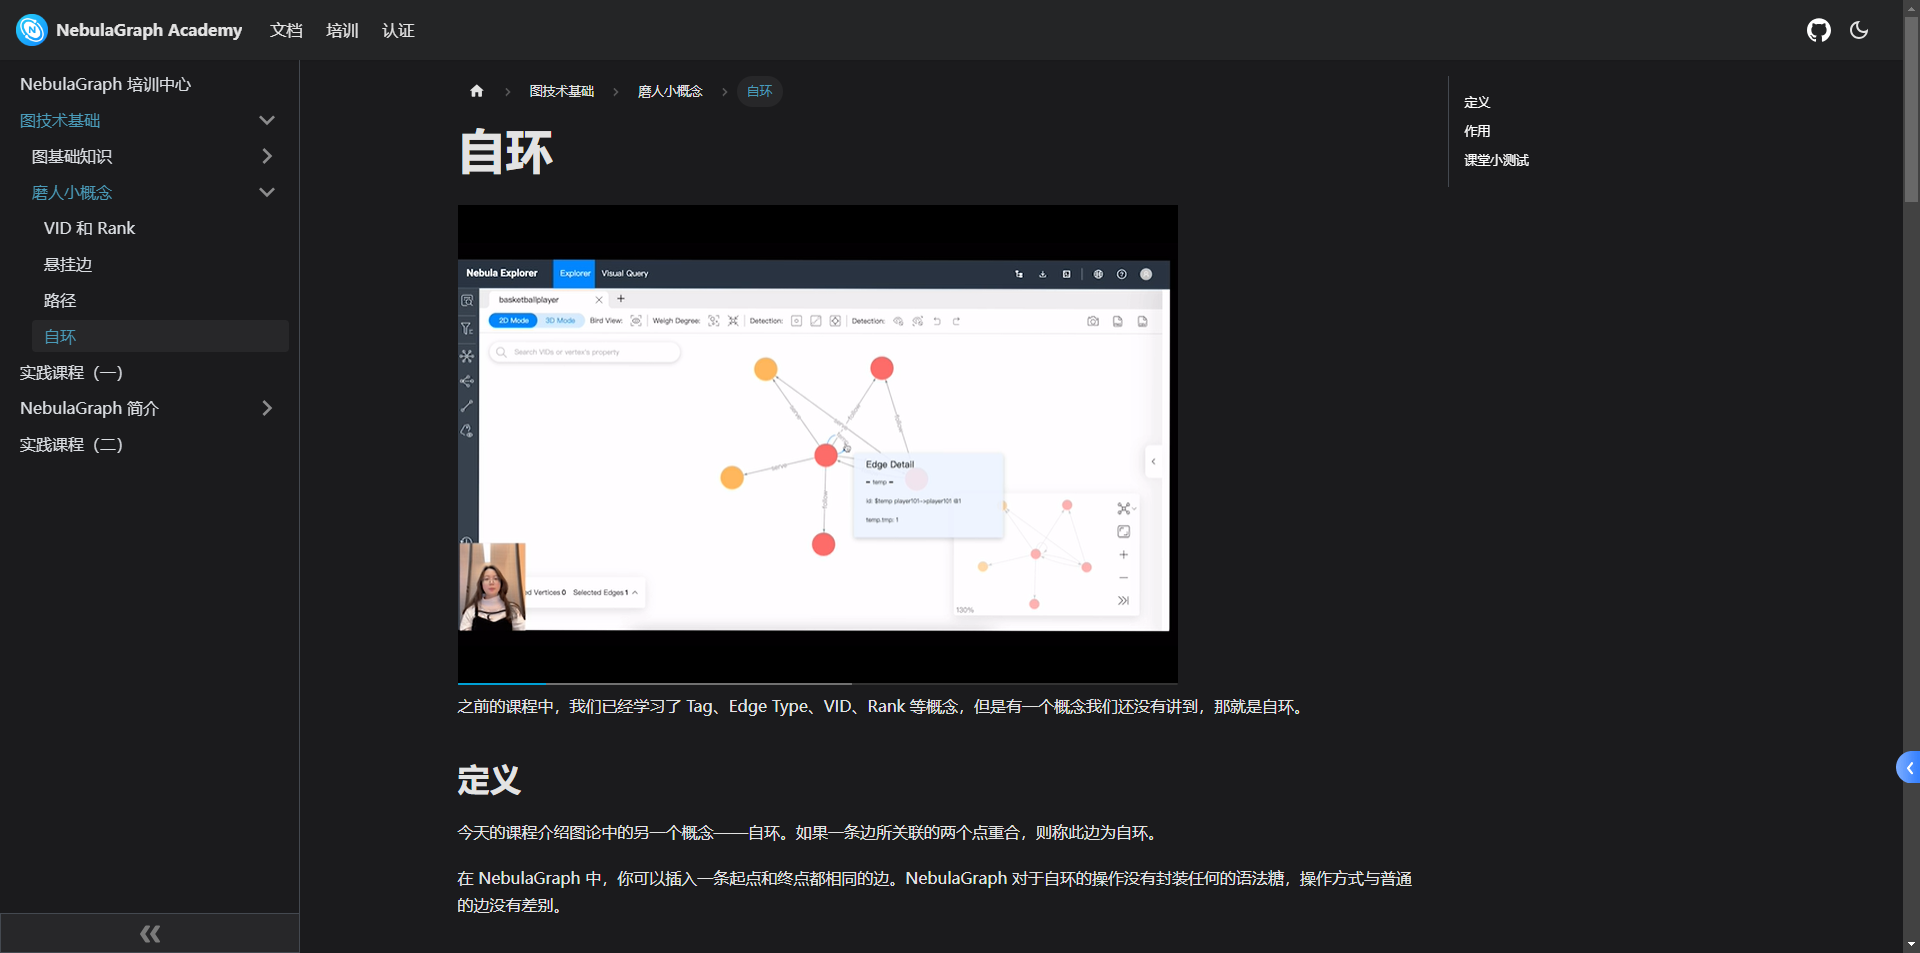Click the camera snapshot icon in video

click(x=1093, y=321)
